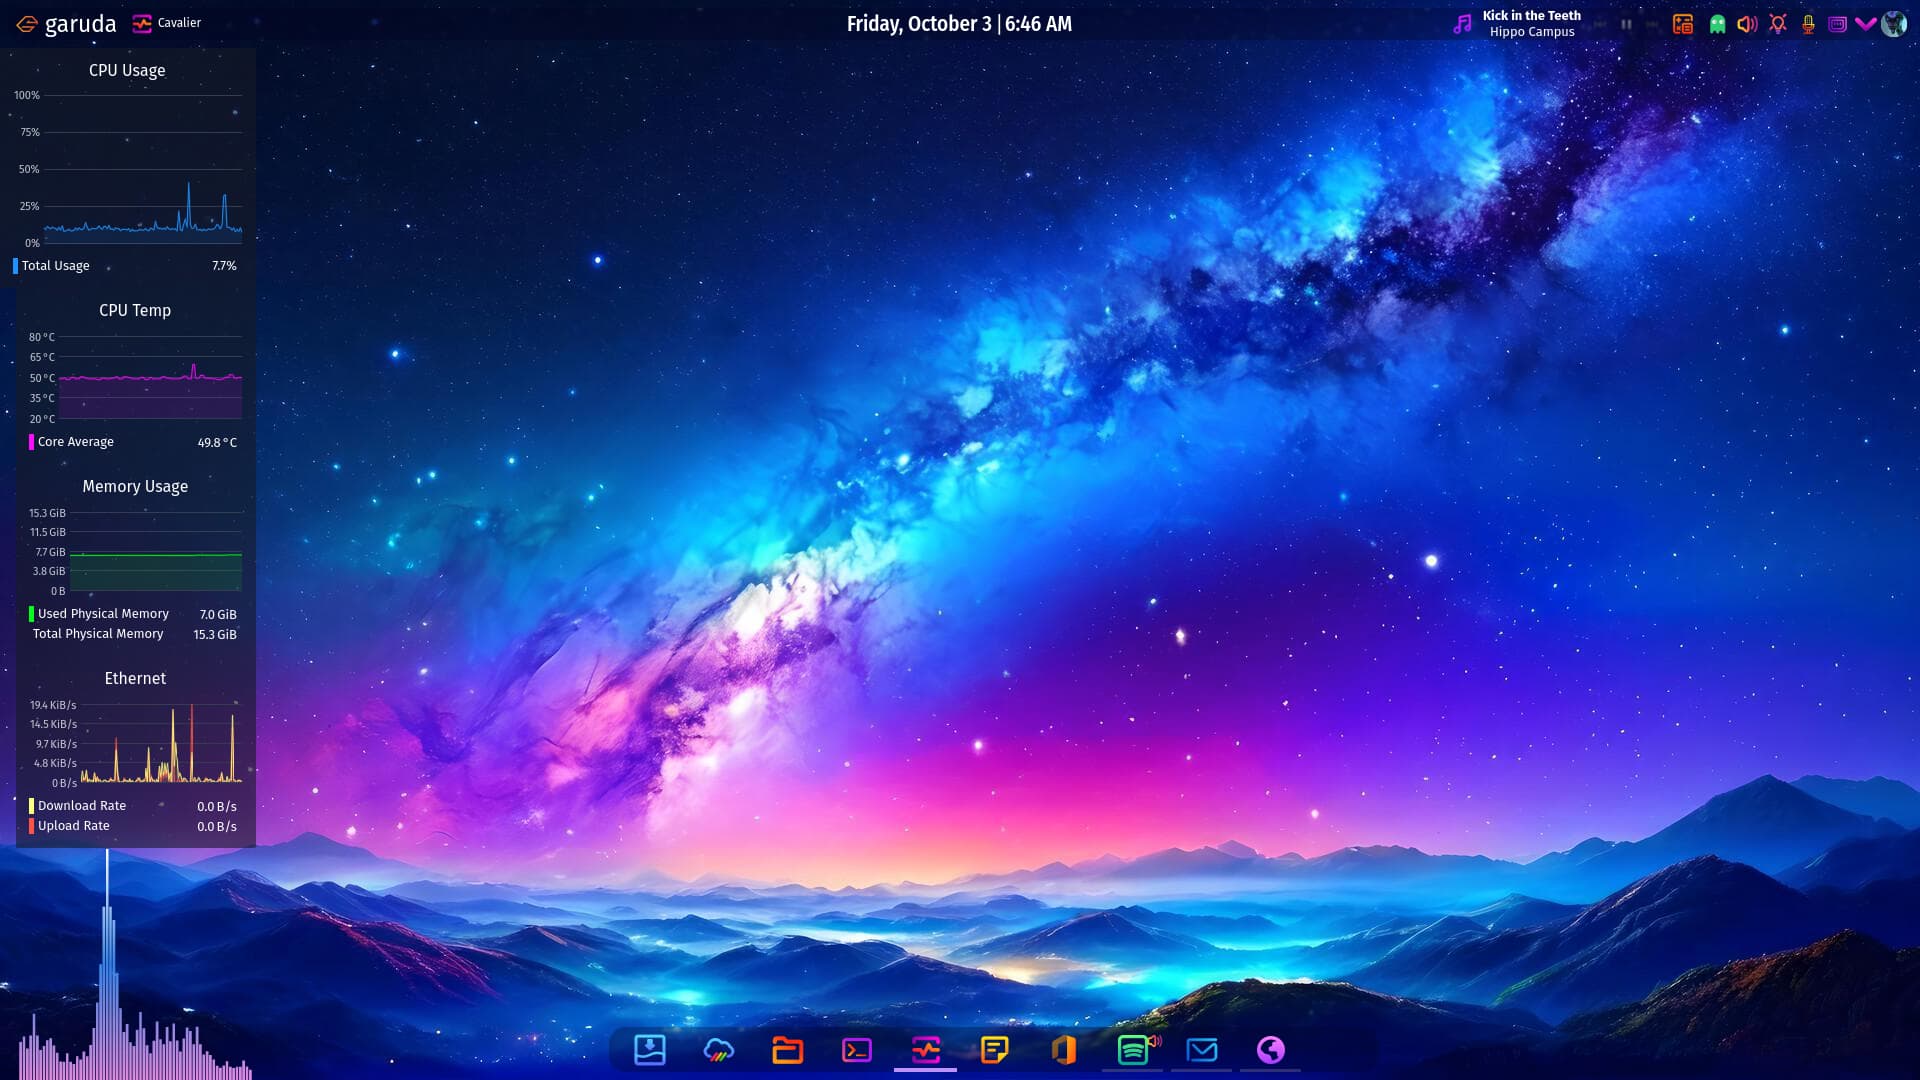Pause the currently playing track
Viewport: 1920px width, 1080px height.
tap(1626, 24)
